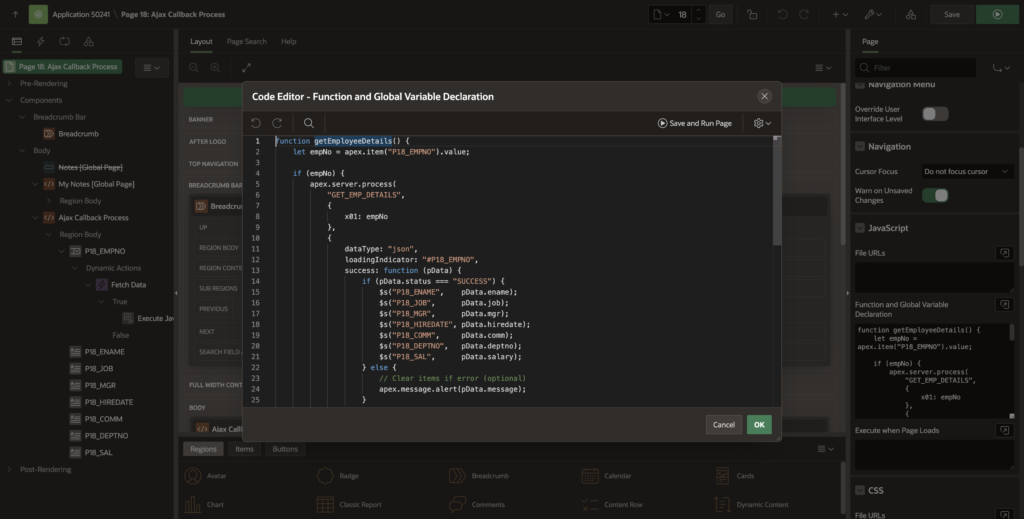The image size is (1024, 519).
Task: Toggle the Override User Interface Level switch
Action: [x=934, y=114]
